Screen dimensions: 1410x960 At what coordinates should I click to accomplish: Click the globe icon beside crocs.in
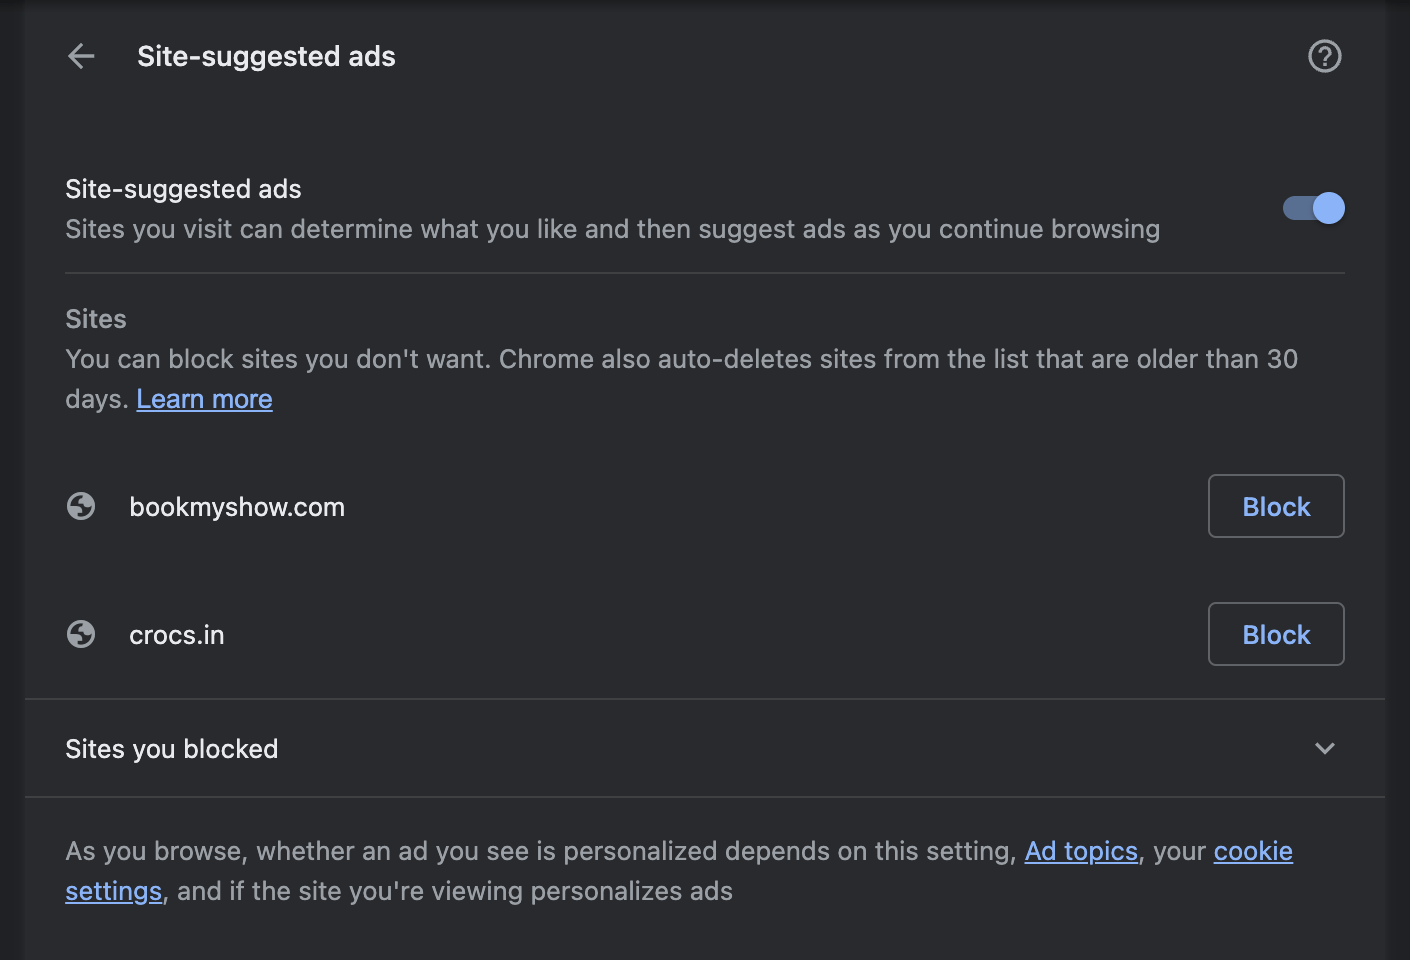(80, 634)
